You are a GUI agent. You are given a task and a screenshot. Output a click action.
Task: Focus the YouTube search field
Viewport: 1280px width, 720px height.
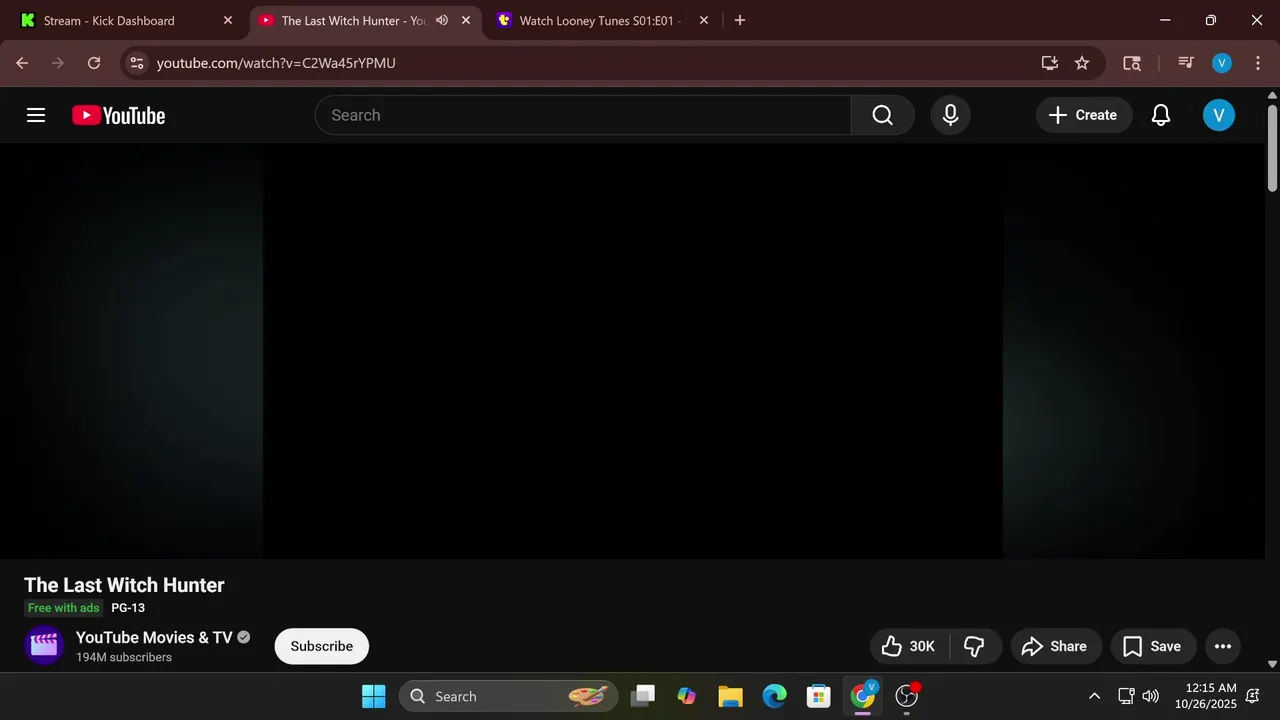pyautogui.click(x=584, y=115)
